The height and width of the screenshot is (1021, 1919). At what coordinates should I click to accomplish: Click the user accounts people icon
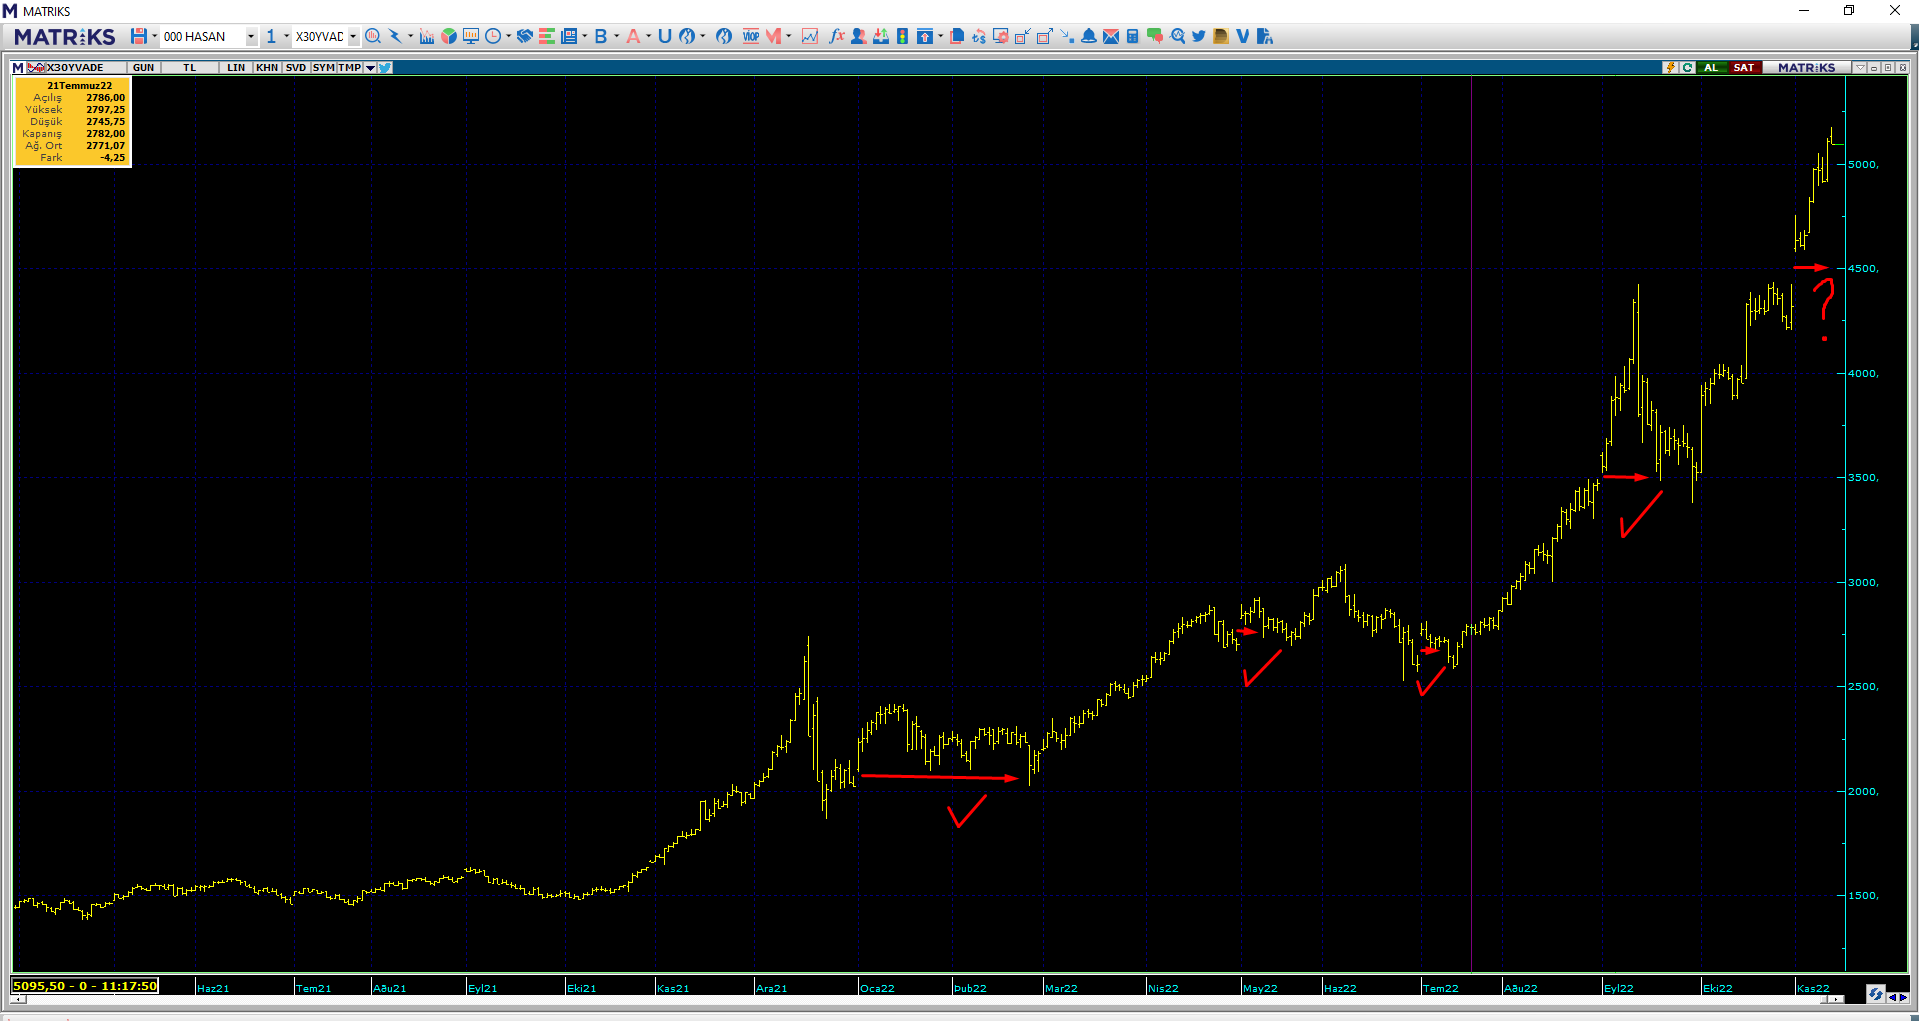tap(859, 36)
